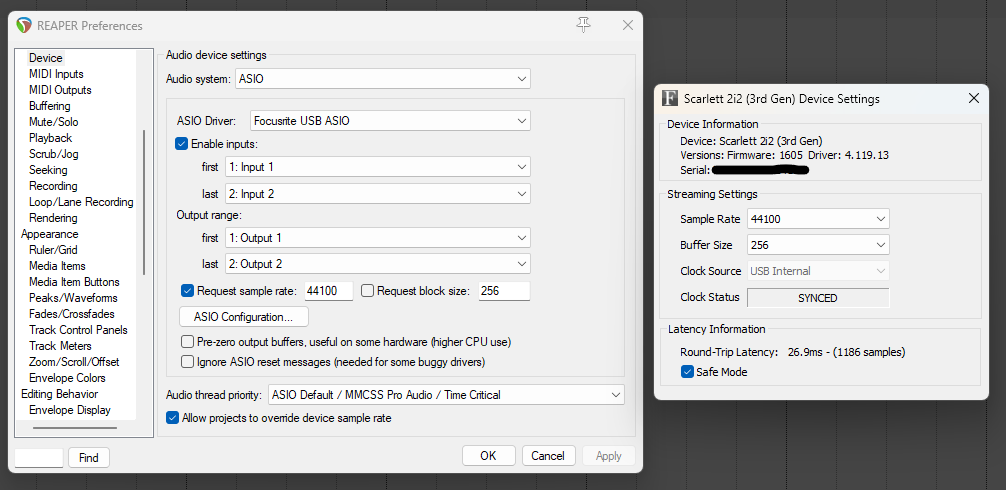Viewport: 1006px width, 490px height.
Task: Open Sample Rate dropdown in Scarlett settings
Action: pyautogui.click(x=819, y=219)
